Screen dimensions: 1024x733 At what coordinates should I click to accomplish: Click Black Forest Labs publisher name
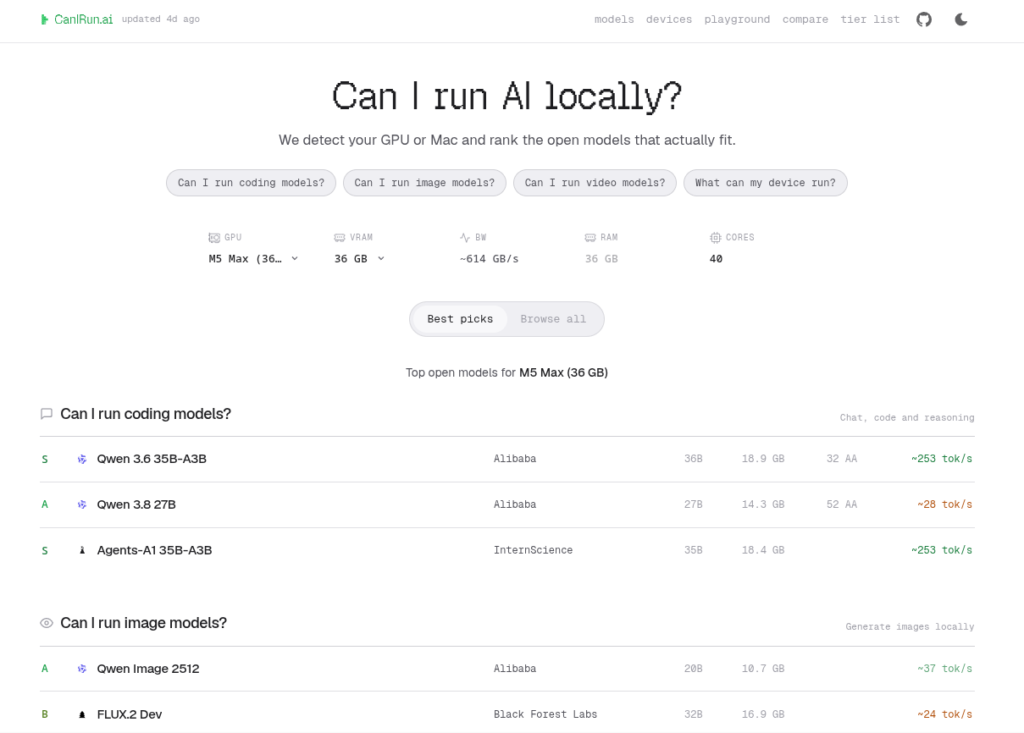545,714
